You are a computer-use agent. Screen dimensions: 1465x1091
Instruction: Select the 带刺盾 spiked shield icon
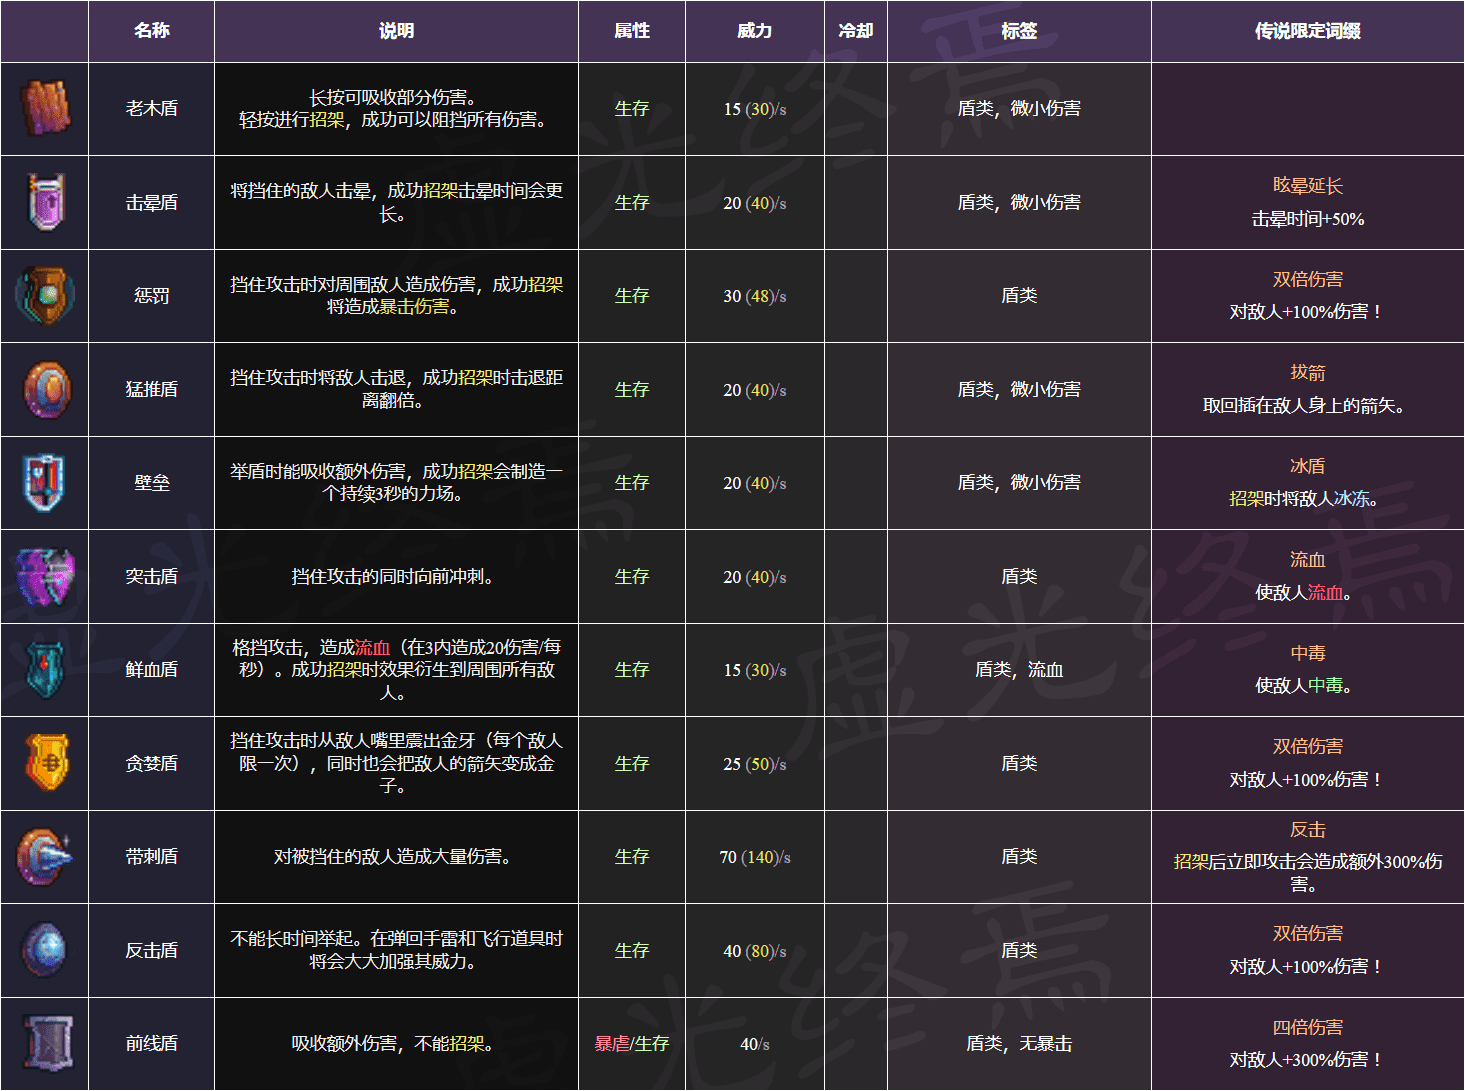tap(45, 856)
